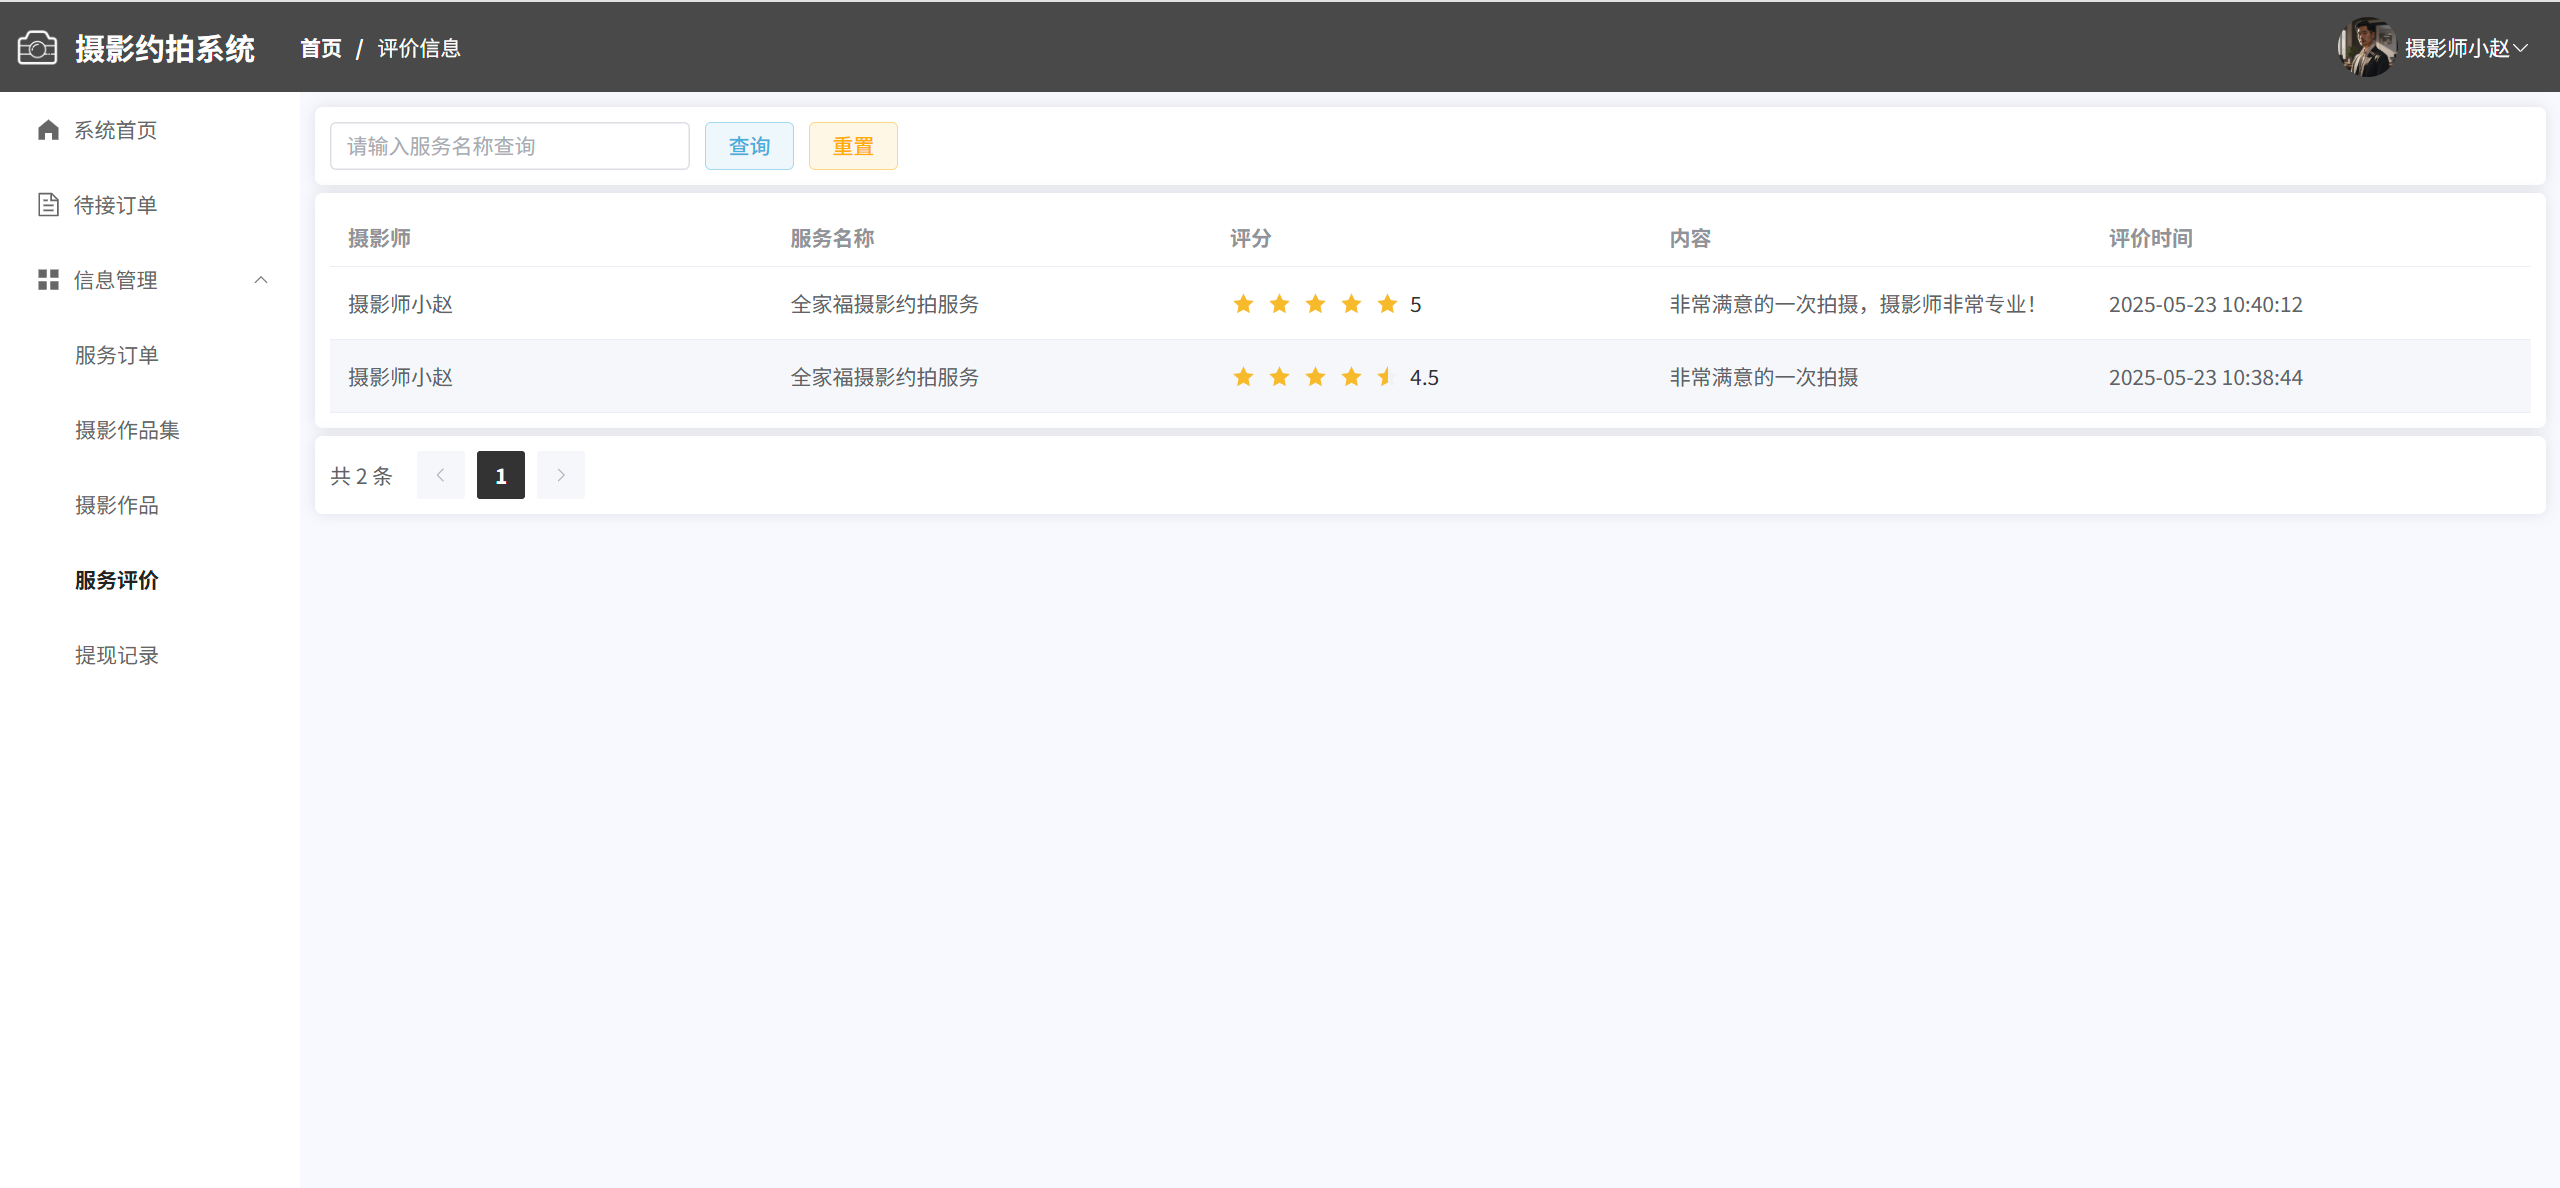
Task: Open 服务订单 menu item
Action: pos(117,355)
